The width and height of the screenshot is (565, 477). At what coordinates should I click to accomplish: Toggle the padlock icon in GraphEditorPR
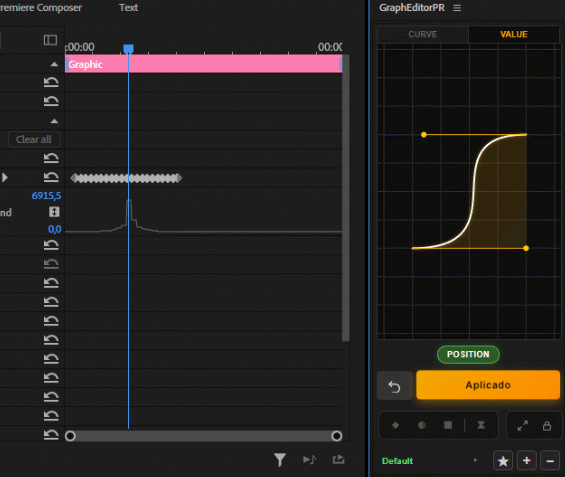(547, 426)
